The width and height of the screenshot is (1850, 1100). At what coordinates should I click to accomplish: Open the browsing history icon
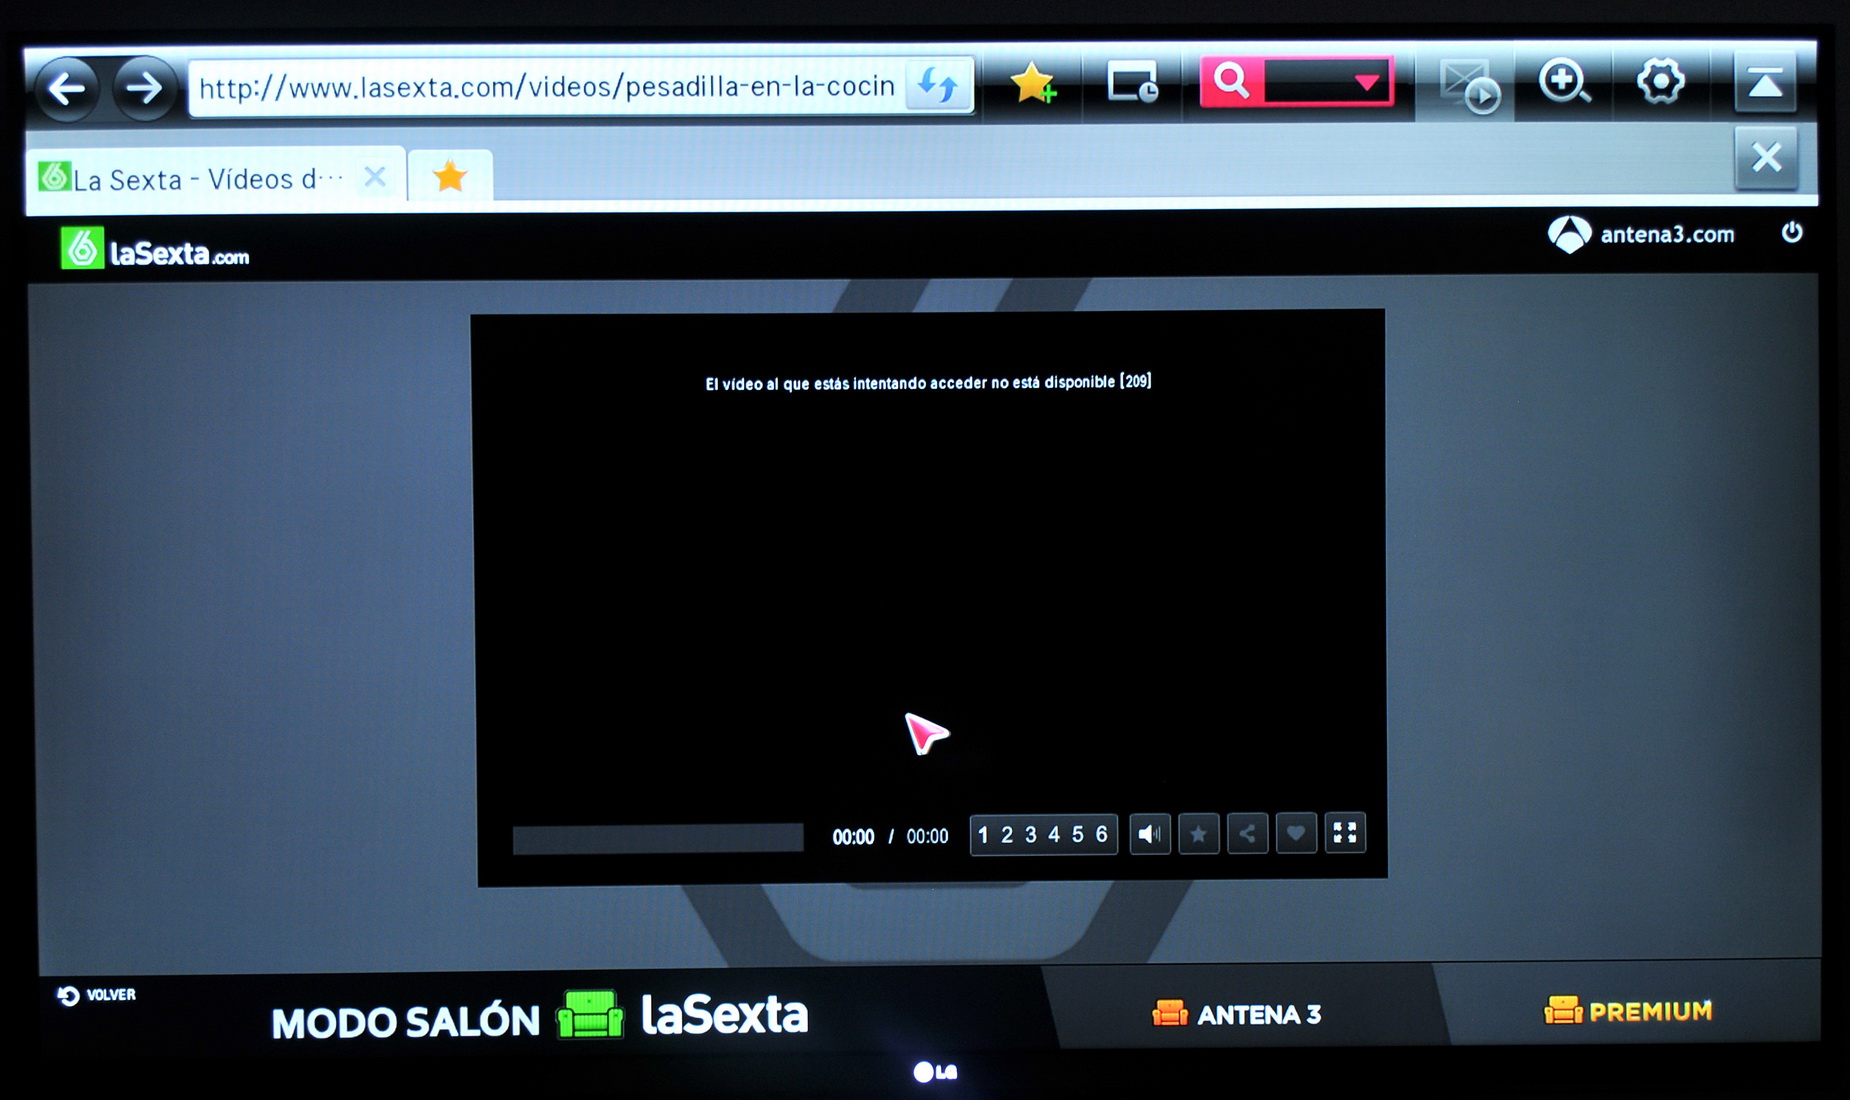1132,84
